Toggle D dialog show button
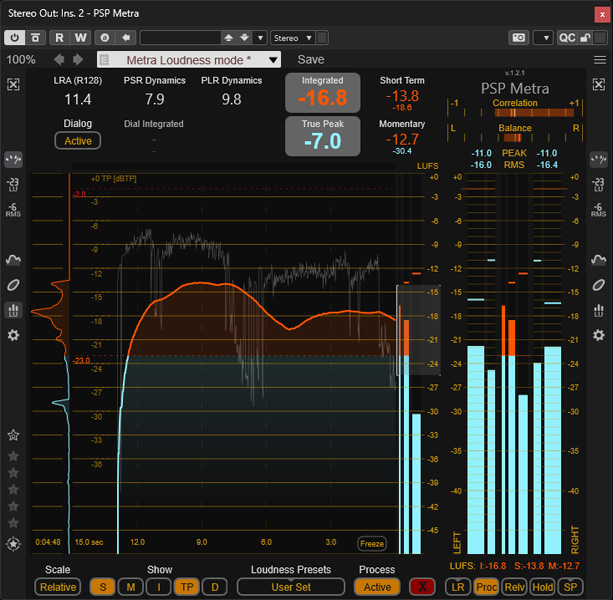Image resolution: width=613 pixels, height=600 pixels. click(x=215, y=587)
